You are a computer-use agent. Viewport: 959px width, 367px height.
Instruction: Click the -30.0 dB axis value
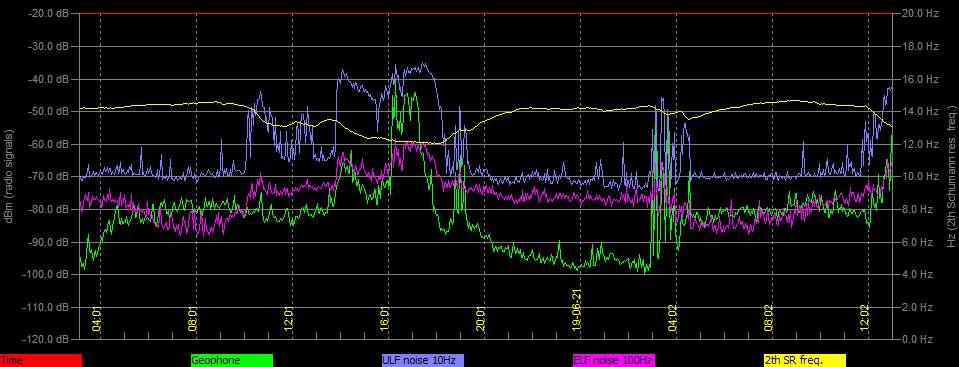(49, 46)
